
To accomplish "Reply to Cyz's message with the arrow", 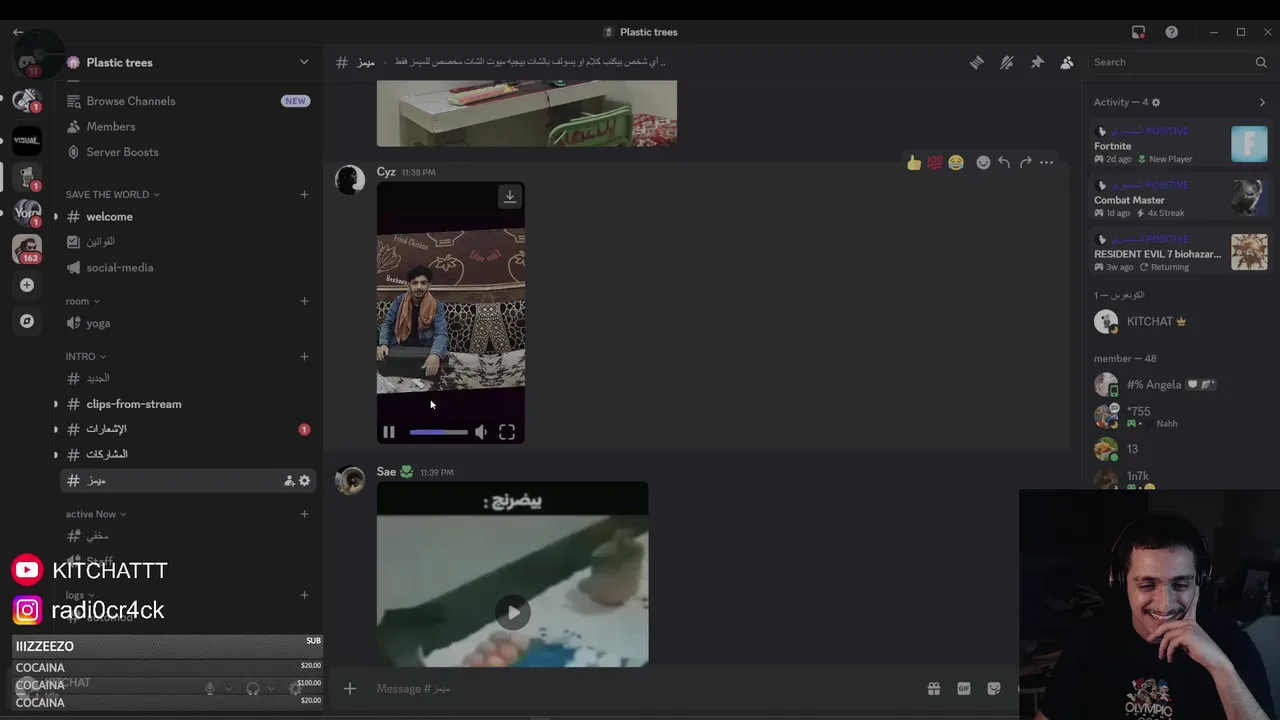I will click(1004, 162).
